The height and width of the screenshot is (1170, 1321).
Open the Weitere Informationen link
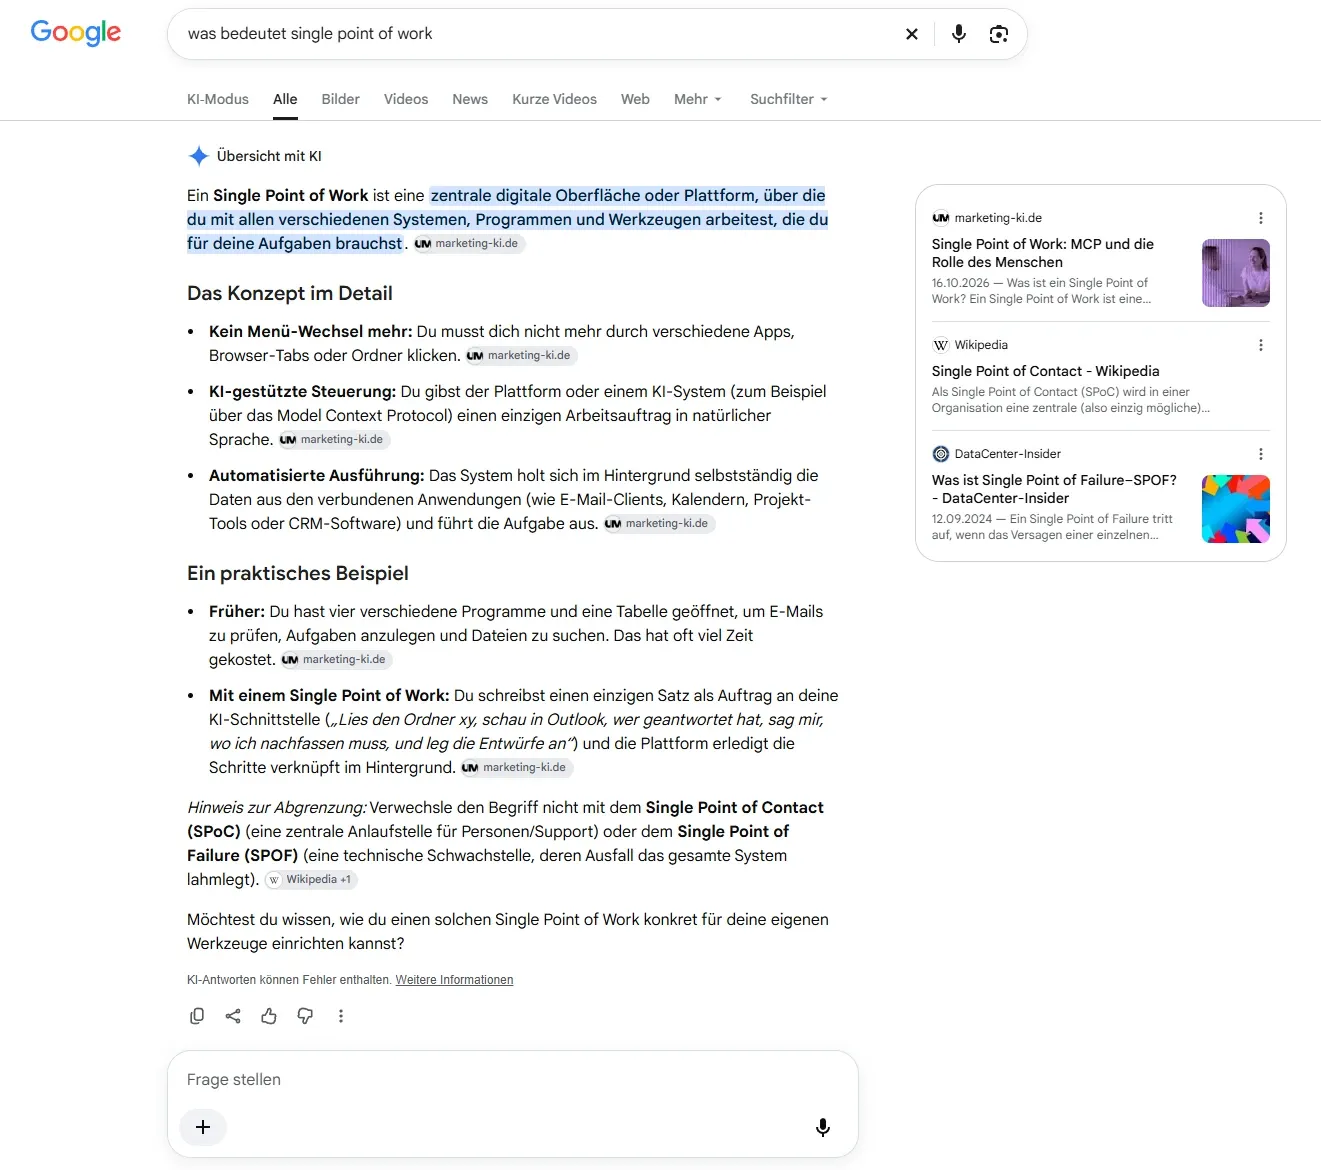[x=455, y=980]
